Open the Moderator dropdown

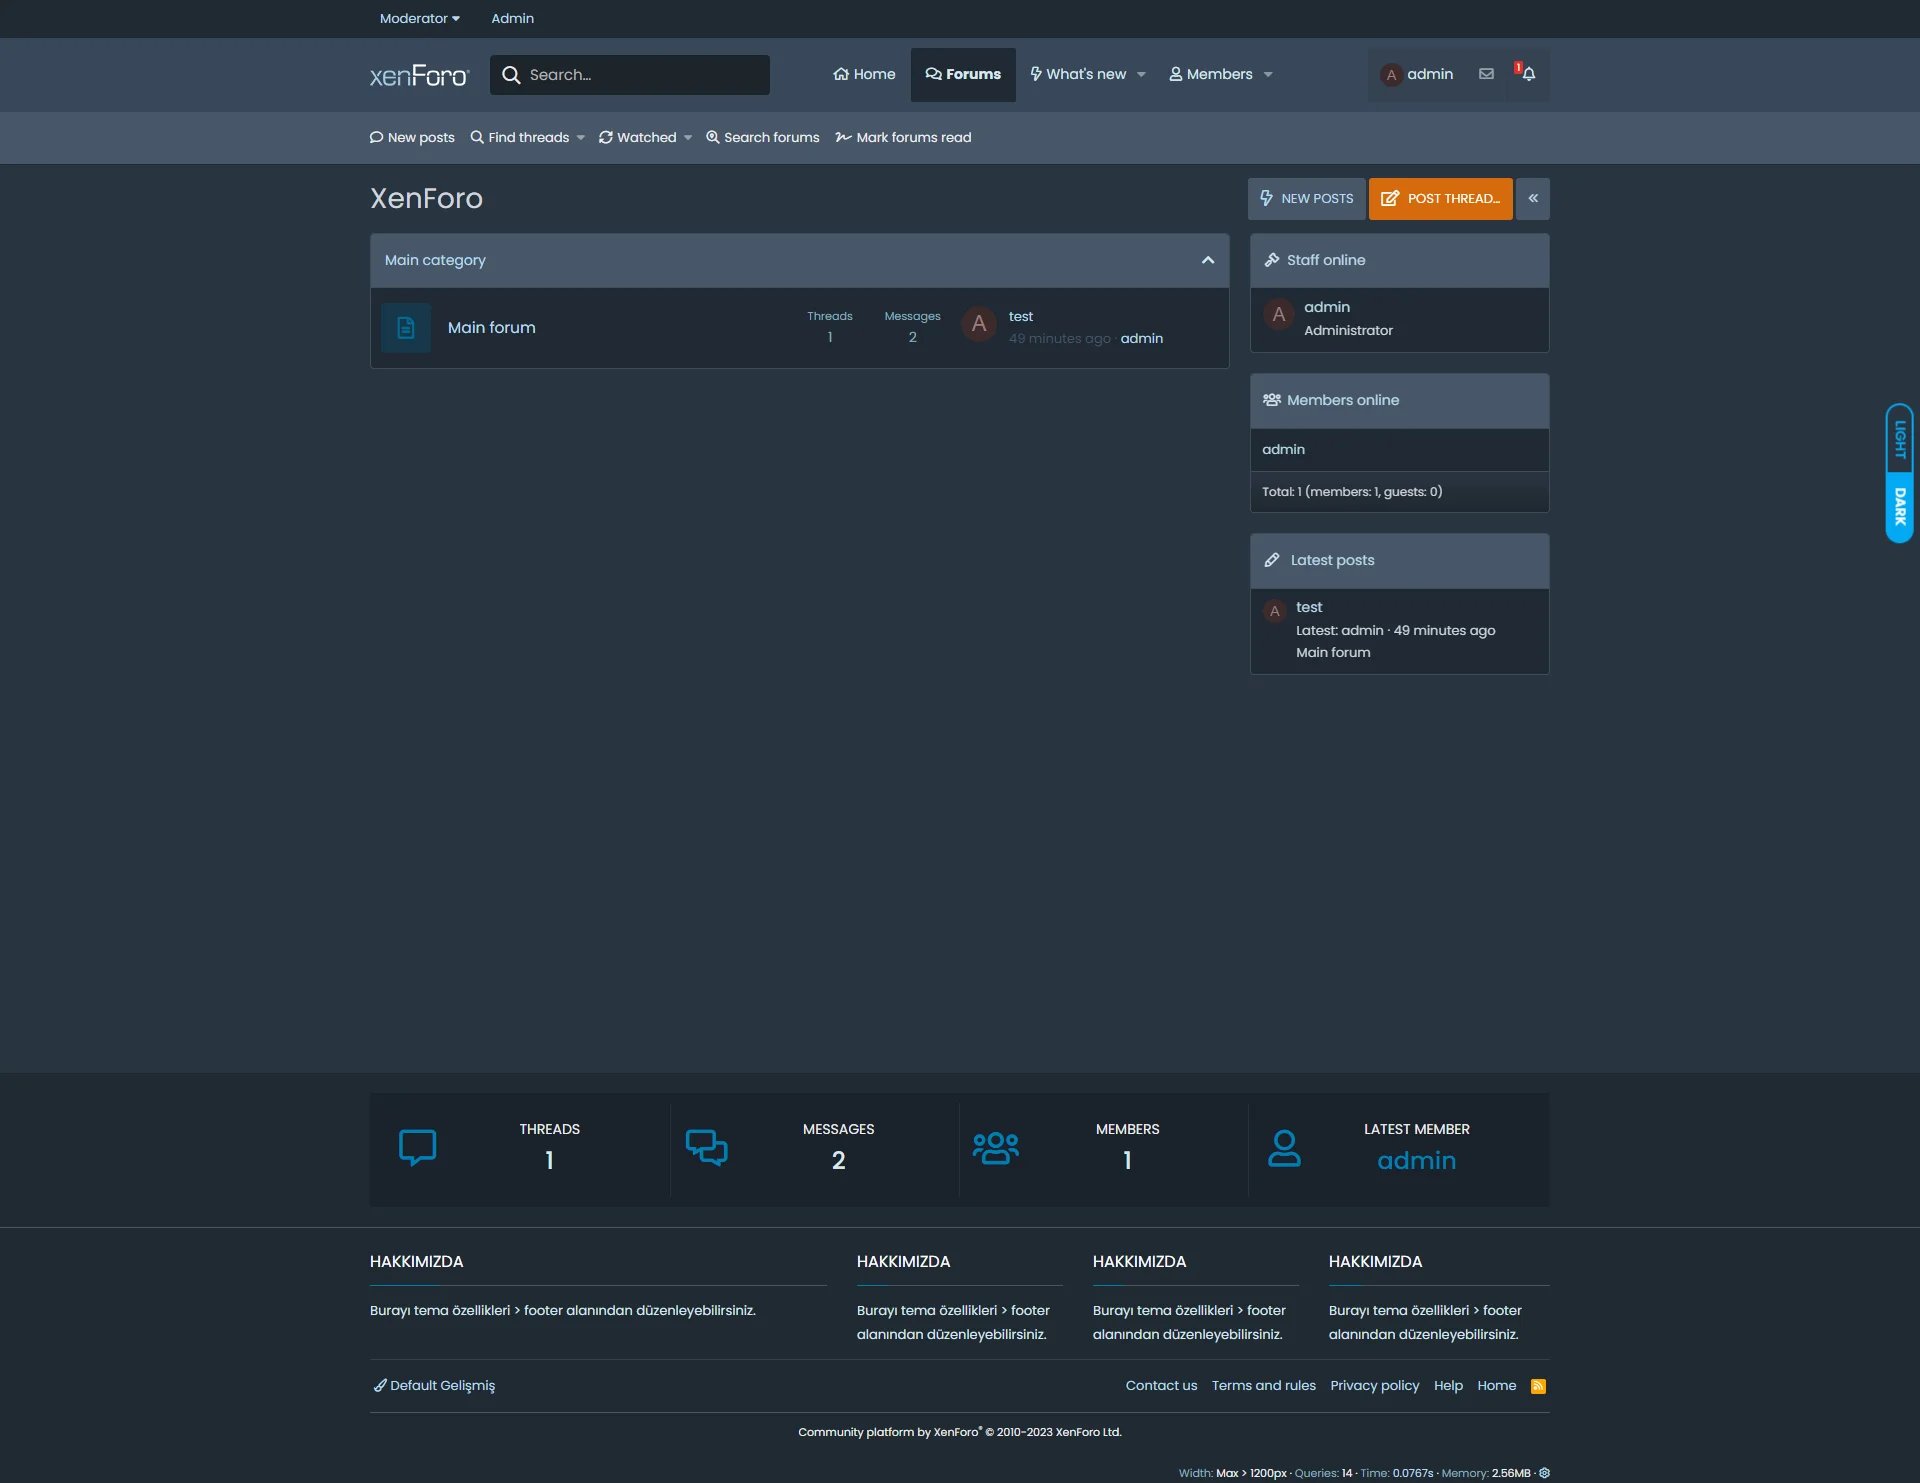pyautogui.click(x=420, y=18)
